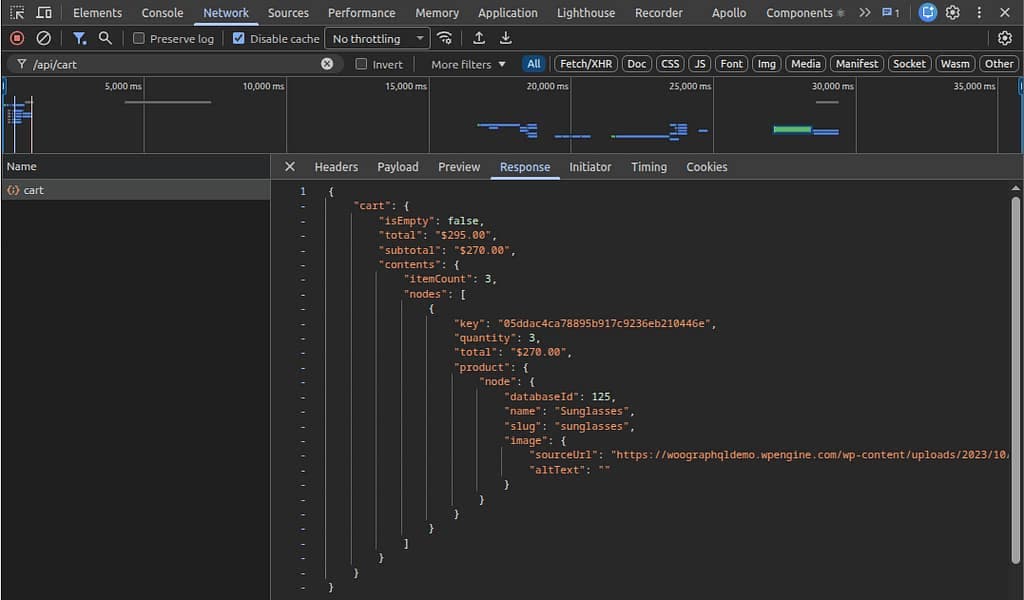Show the response Preview tab
Screen dimensions: 1024x600
tap(459, 166)
